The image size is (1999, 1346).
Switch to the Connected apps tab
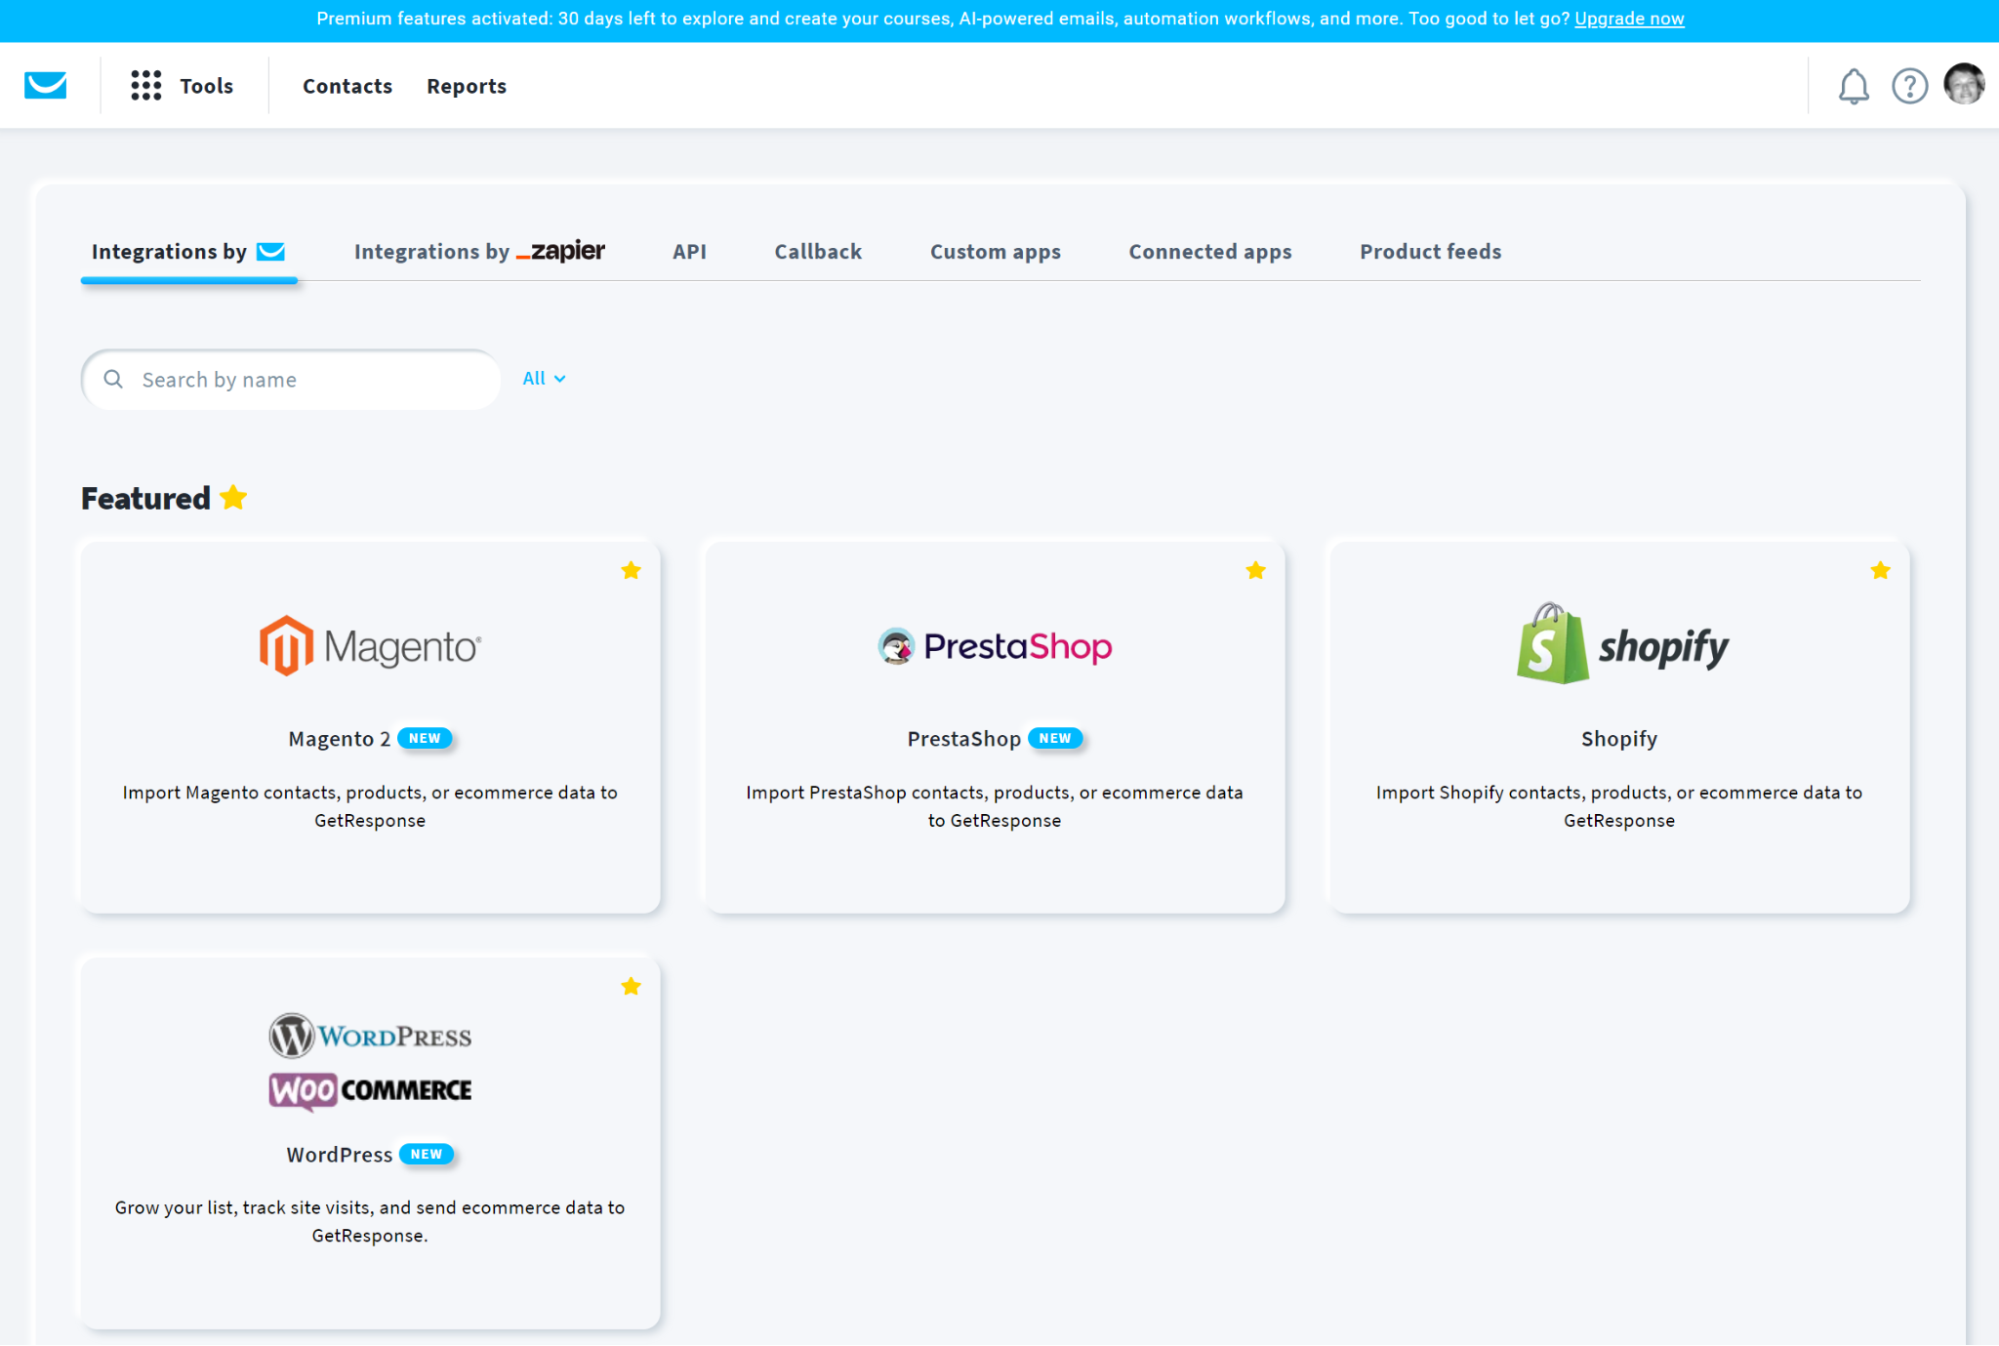click(1210, 252)
